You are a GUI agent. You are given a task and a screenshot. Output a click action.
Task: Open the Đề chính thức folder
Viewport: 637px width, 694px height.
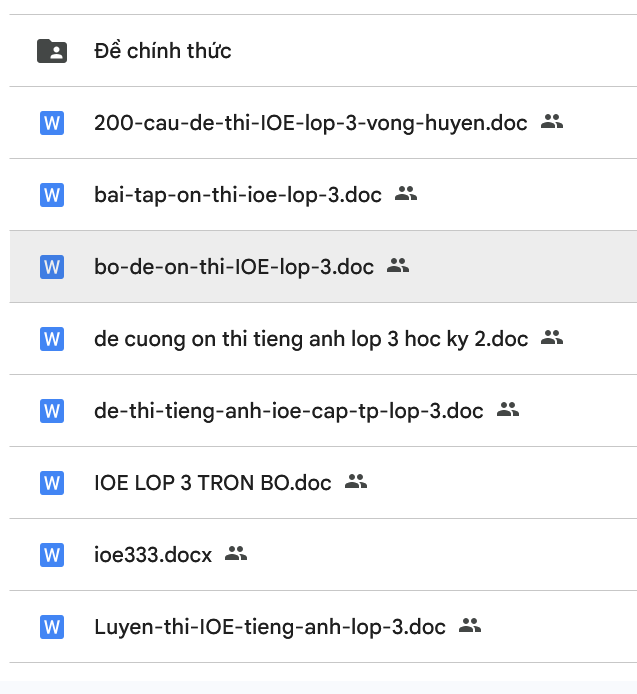(162, 51)
